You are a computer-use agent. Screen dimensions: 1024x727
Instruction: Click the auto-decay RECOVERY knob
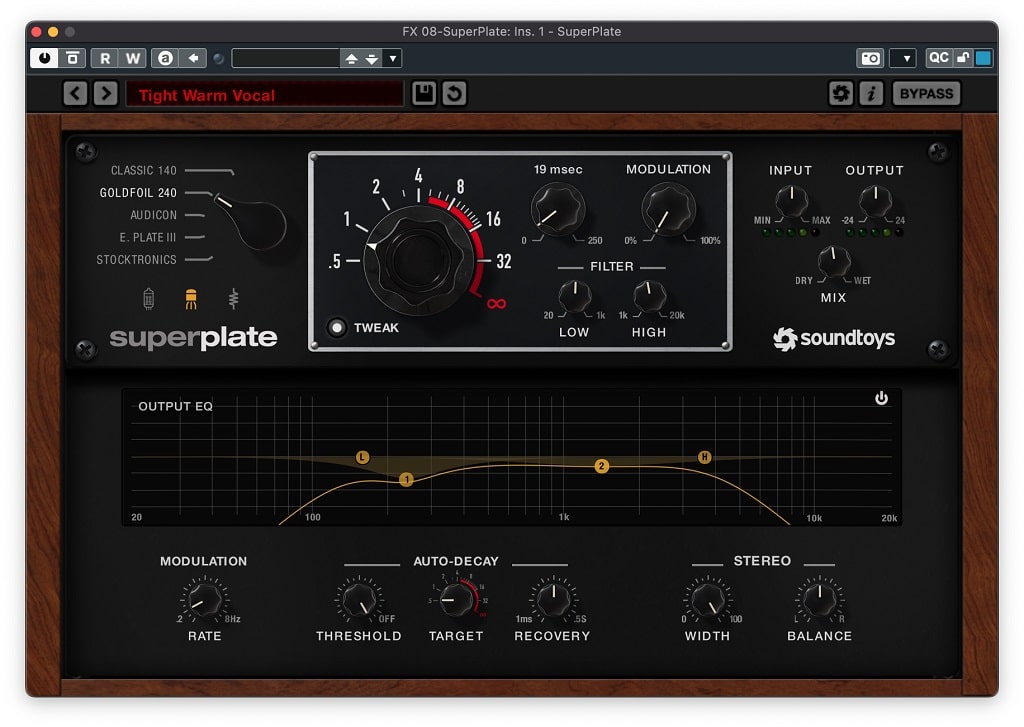pos(553,600)
